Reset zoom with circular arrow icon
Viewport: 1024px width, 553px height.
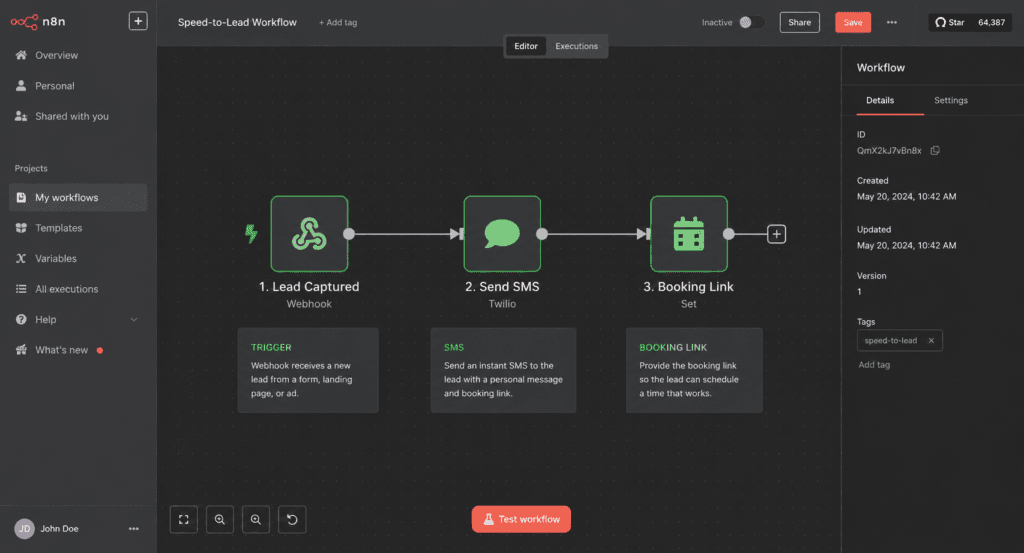tap(292, 520)
